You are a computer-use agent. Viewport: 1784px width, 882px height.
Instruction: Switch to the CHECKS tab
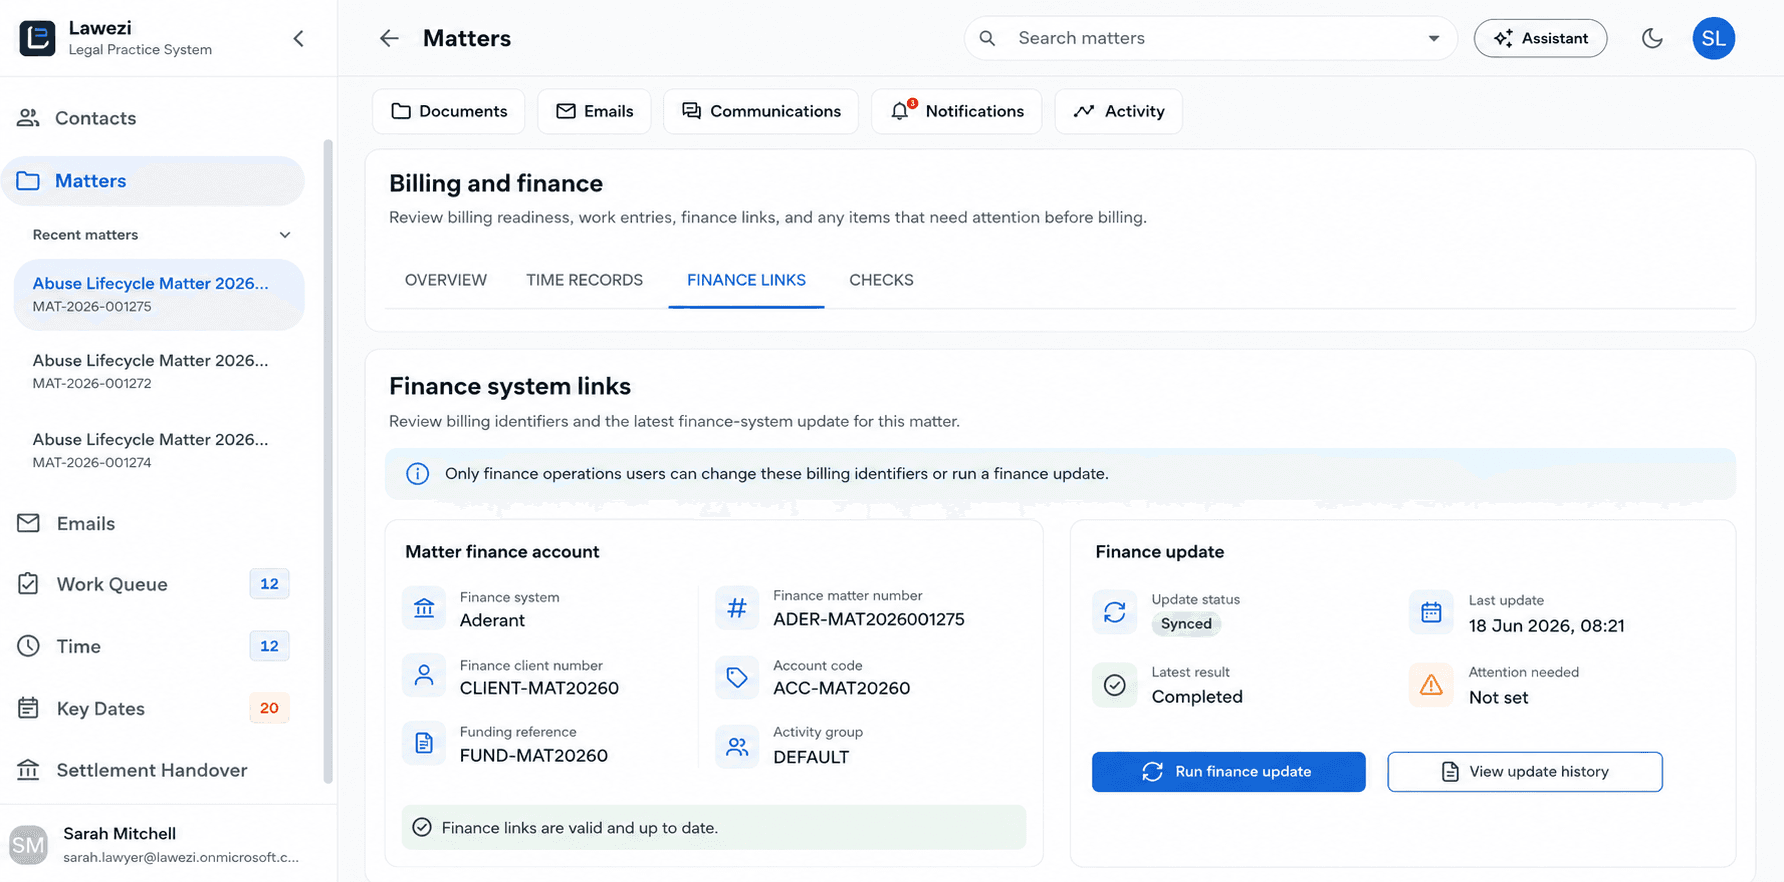click(881, 280)
